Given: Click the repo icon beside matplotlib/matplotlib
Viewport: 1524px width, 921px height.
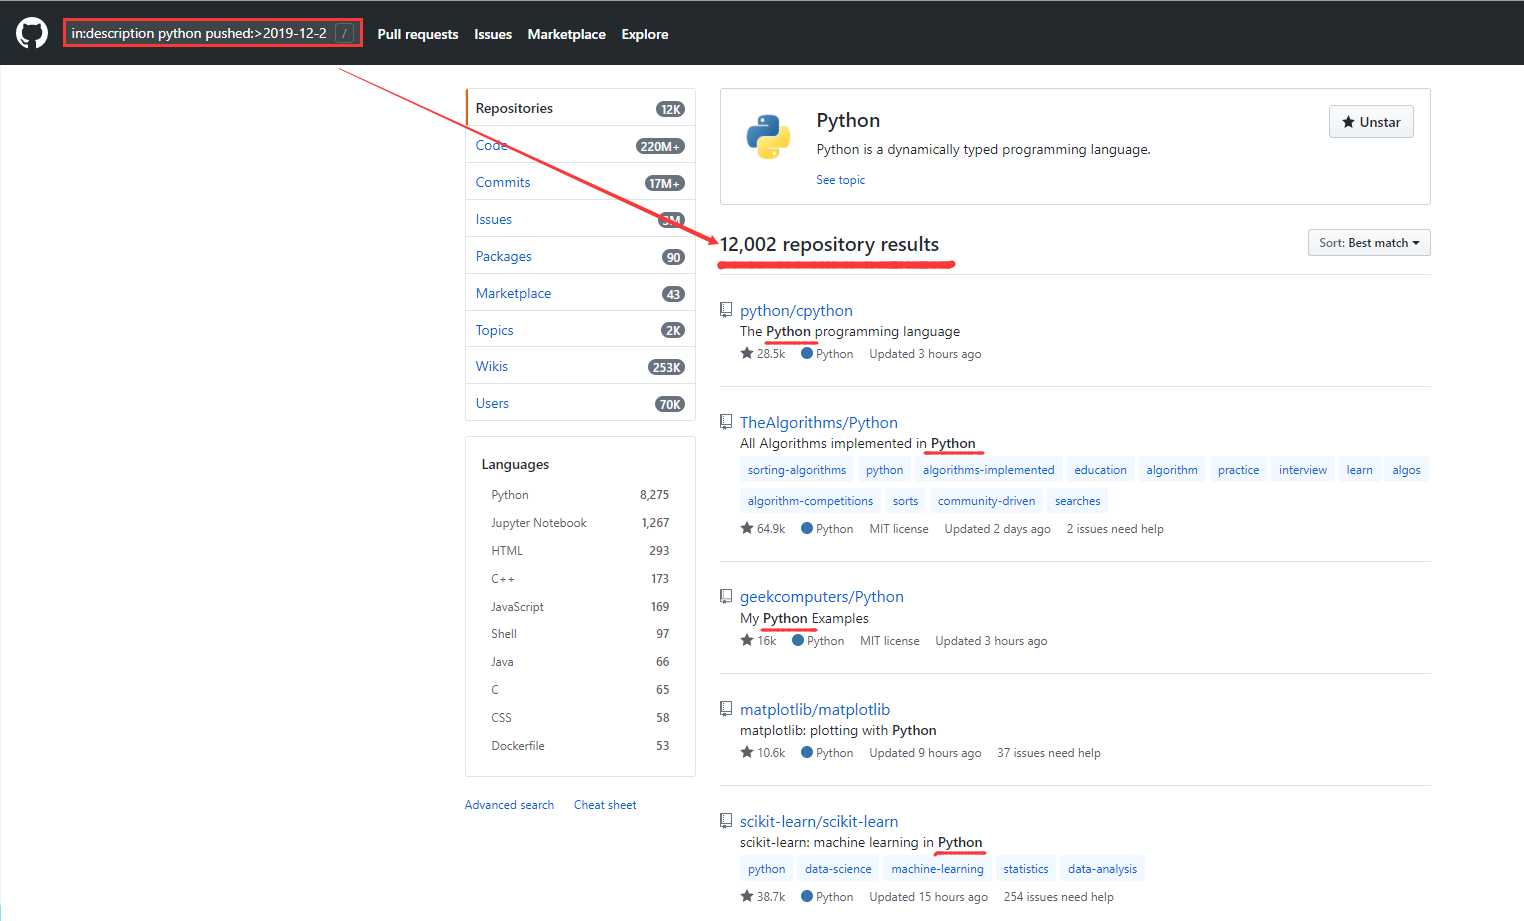Looking at the screenshot, I should click(x=726, y=709).
